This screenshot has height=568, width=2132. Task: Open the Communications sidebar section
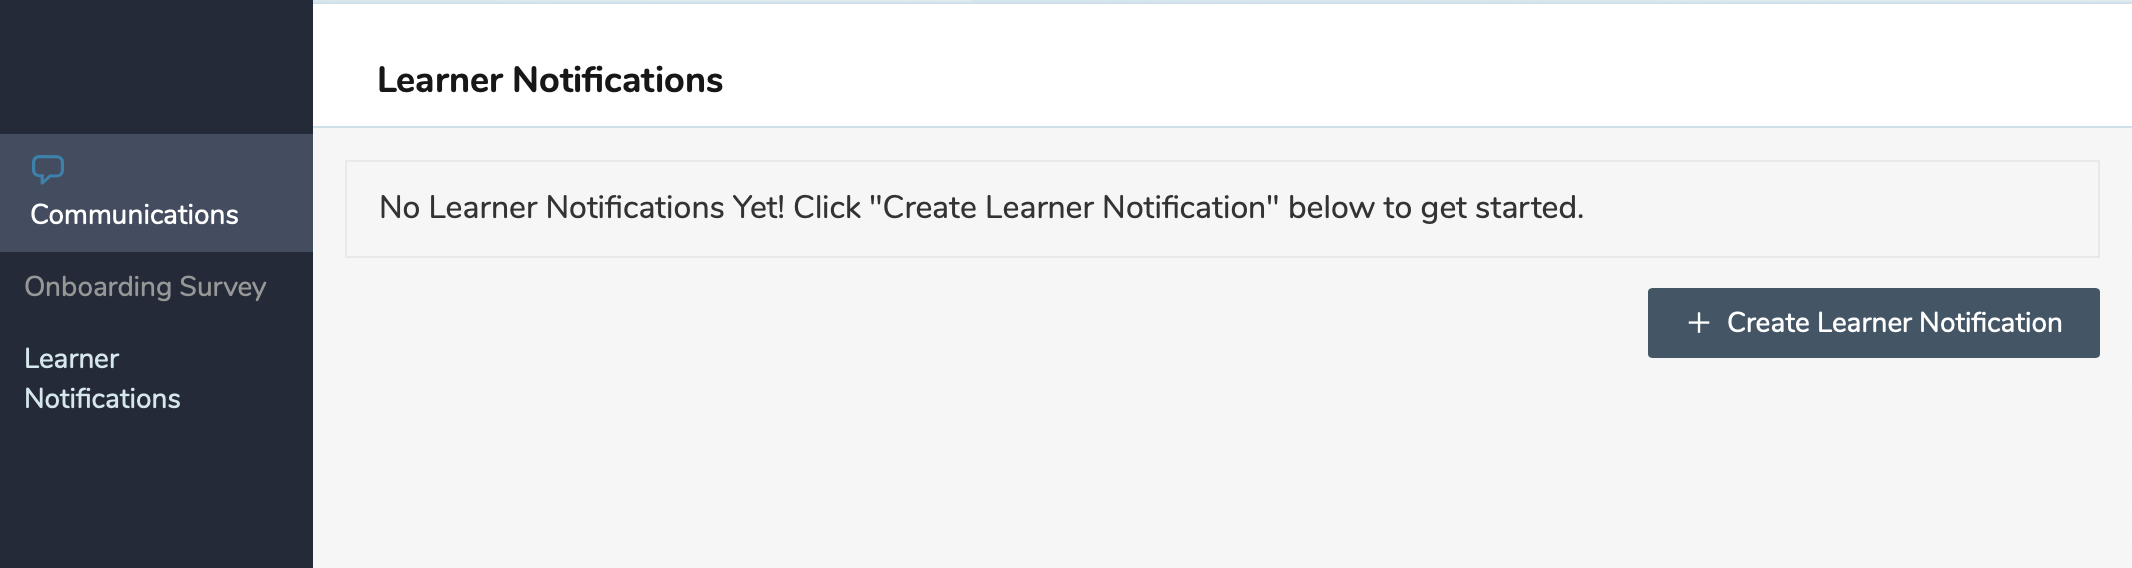[x=134, y=214]
